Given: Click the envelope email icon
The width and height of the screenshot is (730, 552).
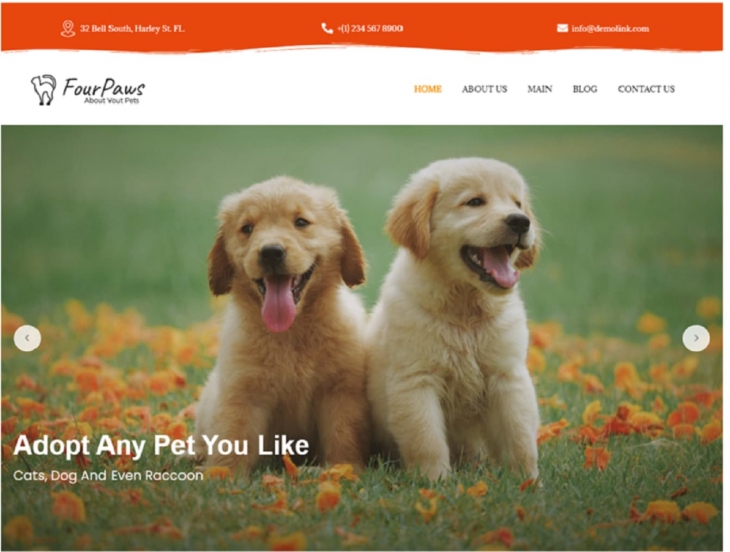Looking at the screenshot, I should [x=562, y=28].
